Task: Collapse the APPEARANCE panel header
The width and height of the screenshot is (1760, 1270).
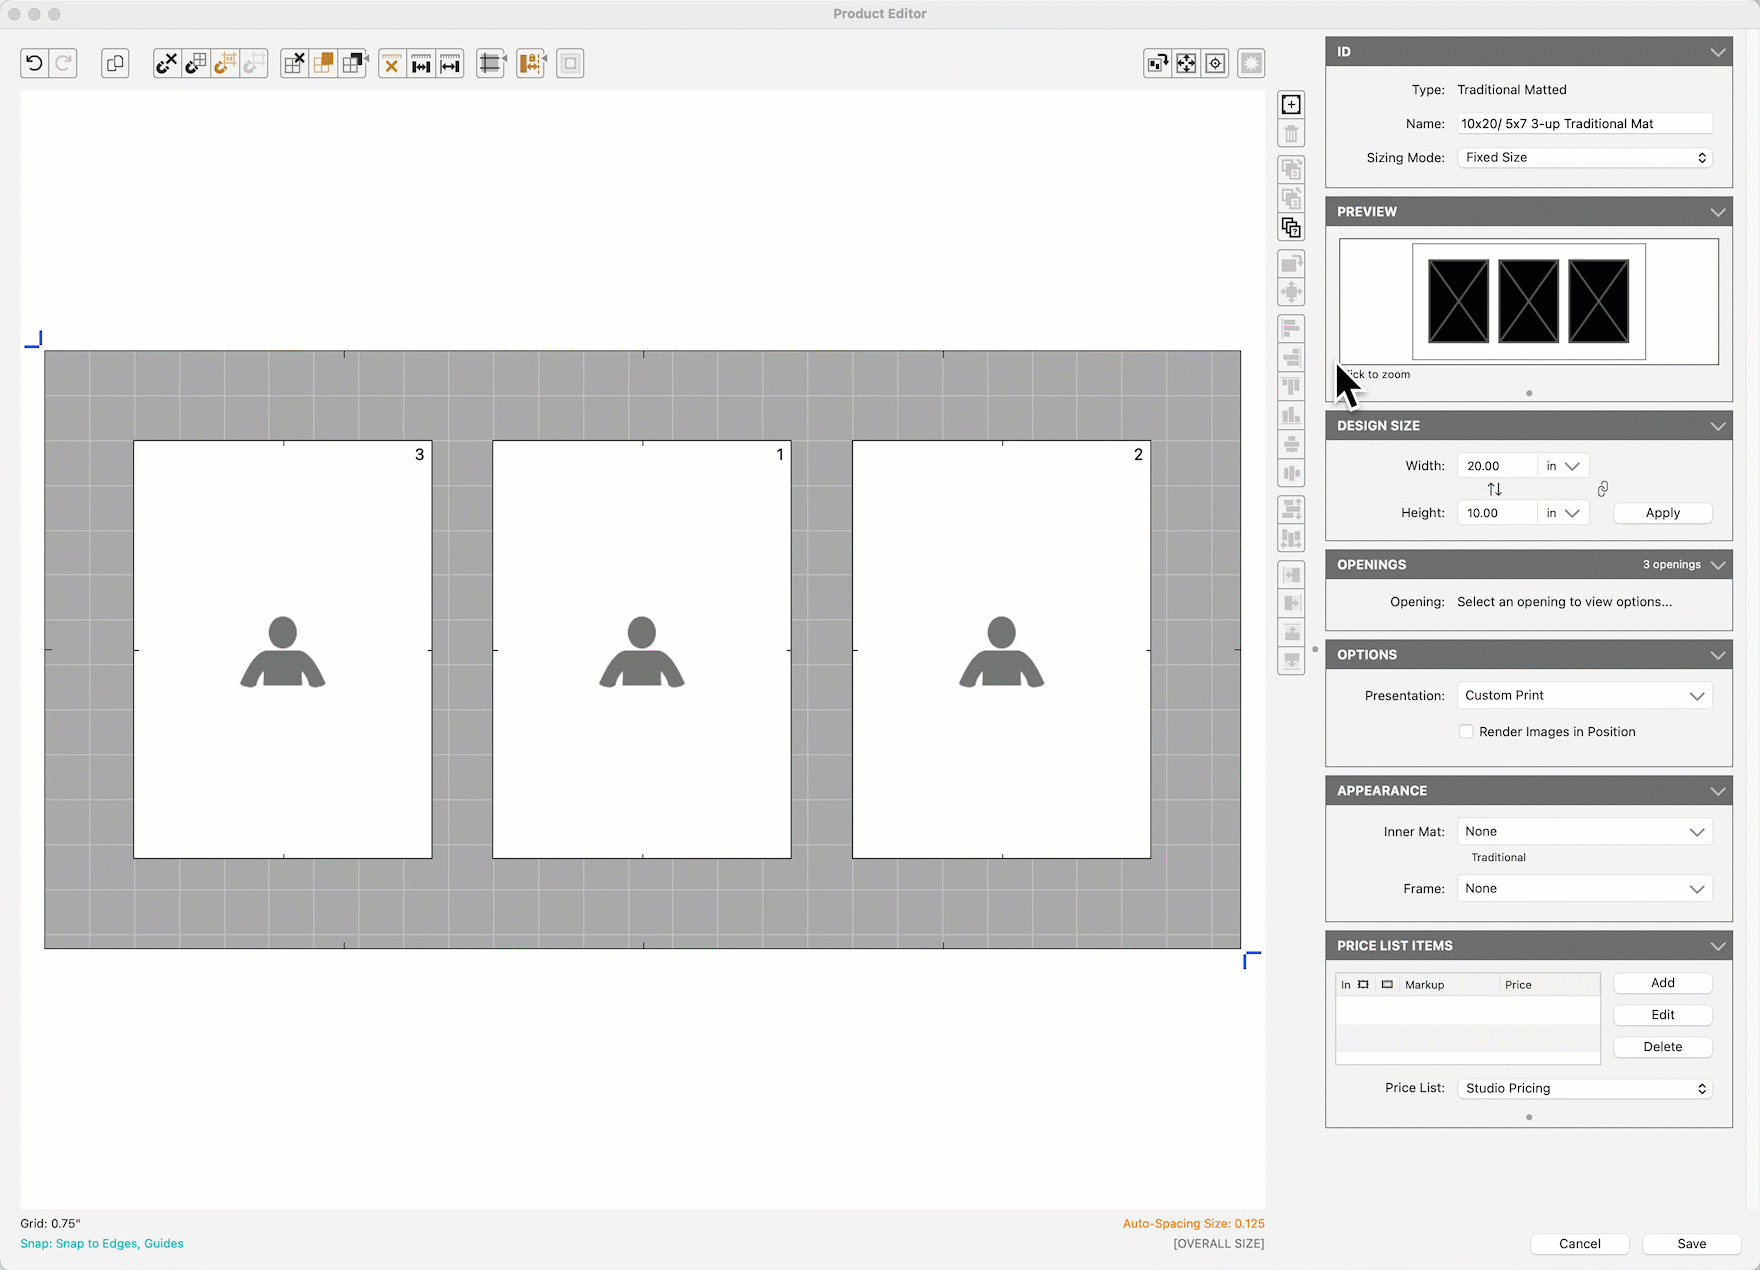Action: click(1717, 791)
